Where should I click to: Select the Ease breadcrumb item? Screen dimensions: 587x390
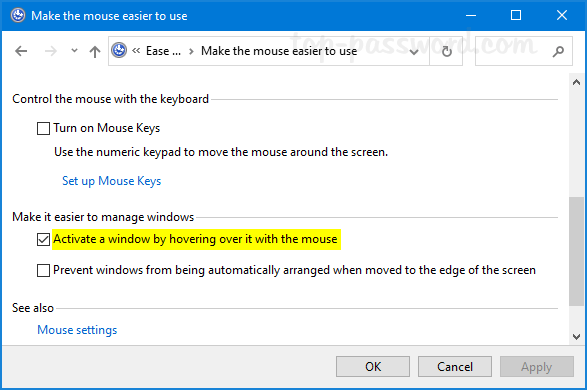point(163,51)
